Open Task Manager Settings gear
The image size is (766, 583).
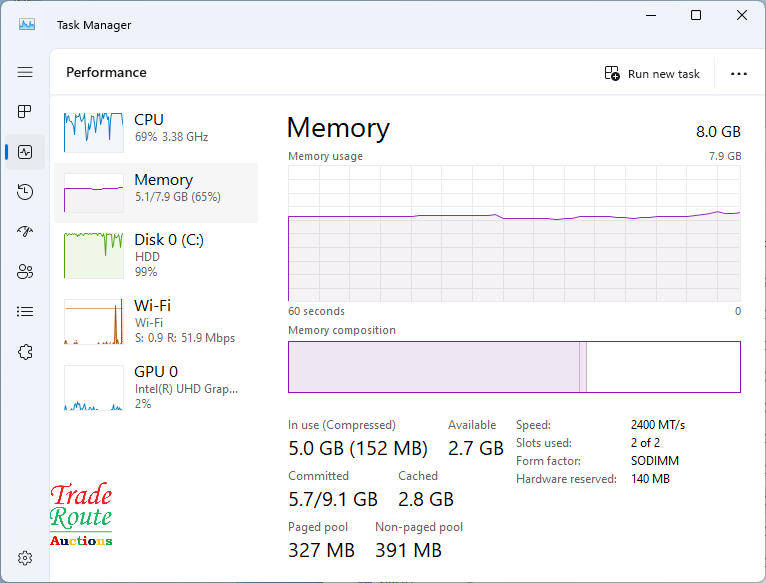pyautogui.click(x=25, y=558)
